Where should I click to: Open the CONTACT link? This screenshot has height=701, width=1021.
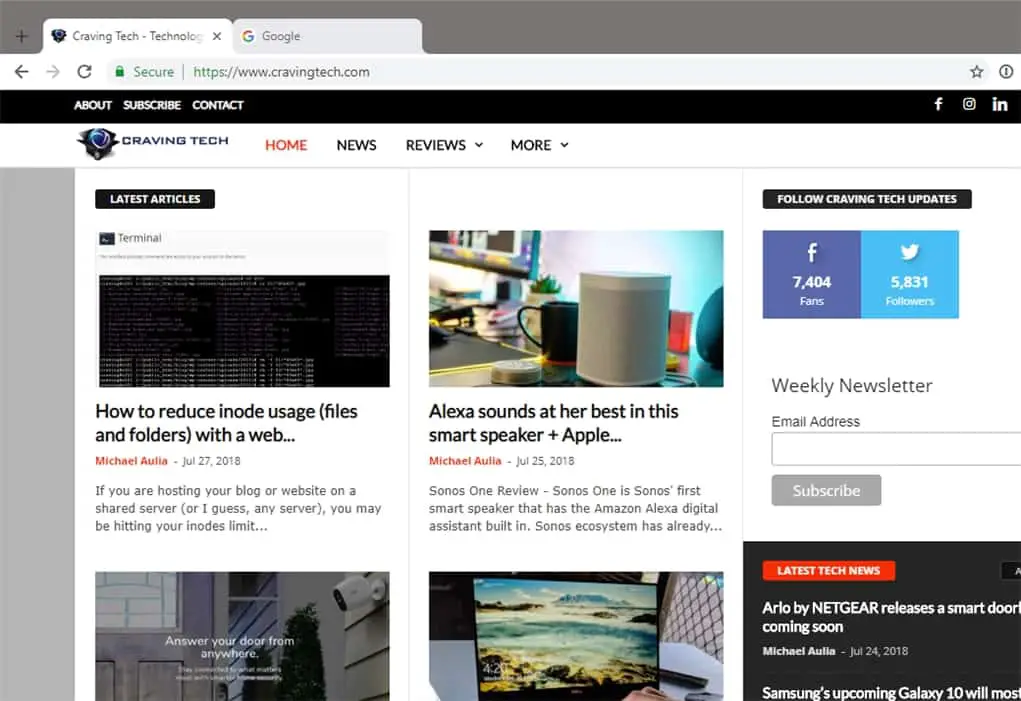[x=217, y=105]
